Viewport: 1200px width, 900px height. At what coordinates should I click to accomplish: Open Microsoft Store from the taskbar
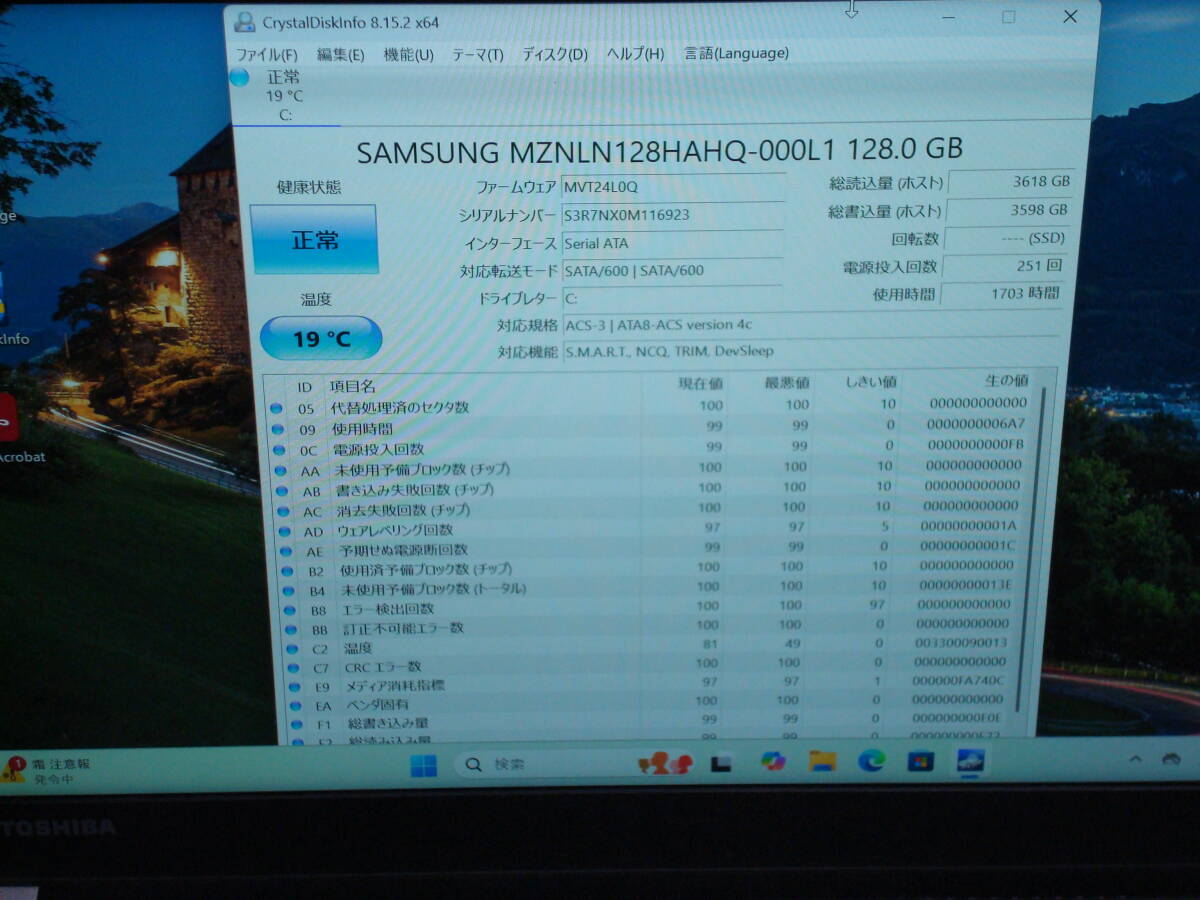(920, 762)
